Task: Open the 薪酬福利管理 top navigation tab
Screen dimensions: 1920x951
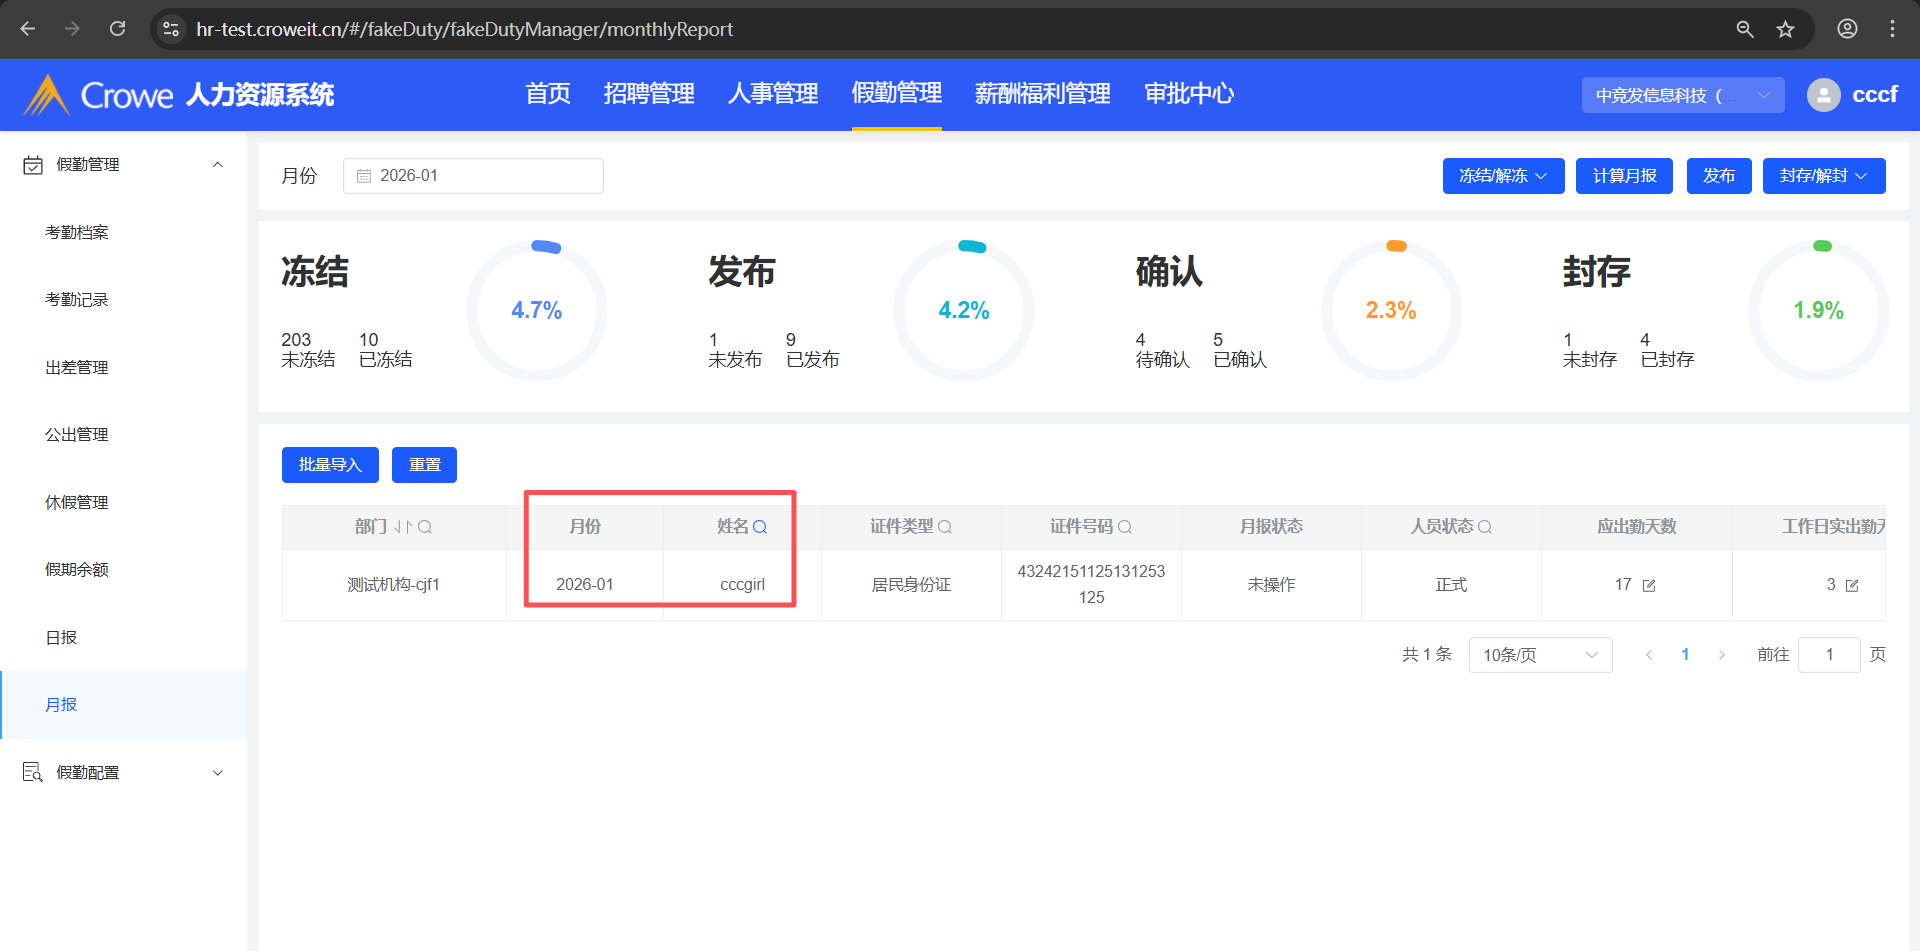Action: click(x=1042, y=94)
